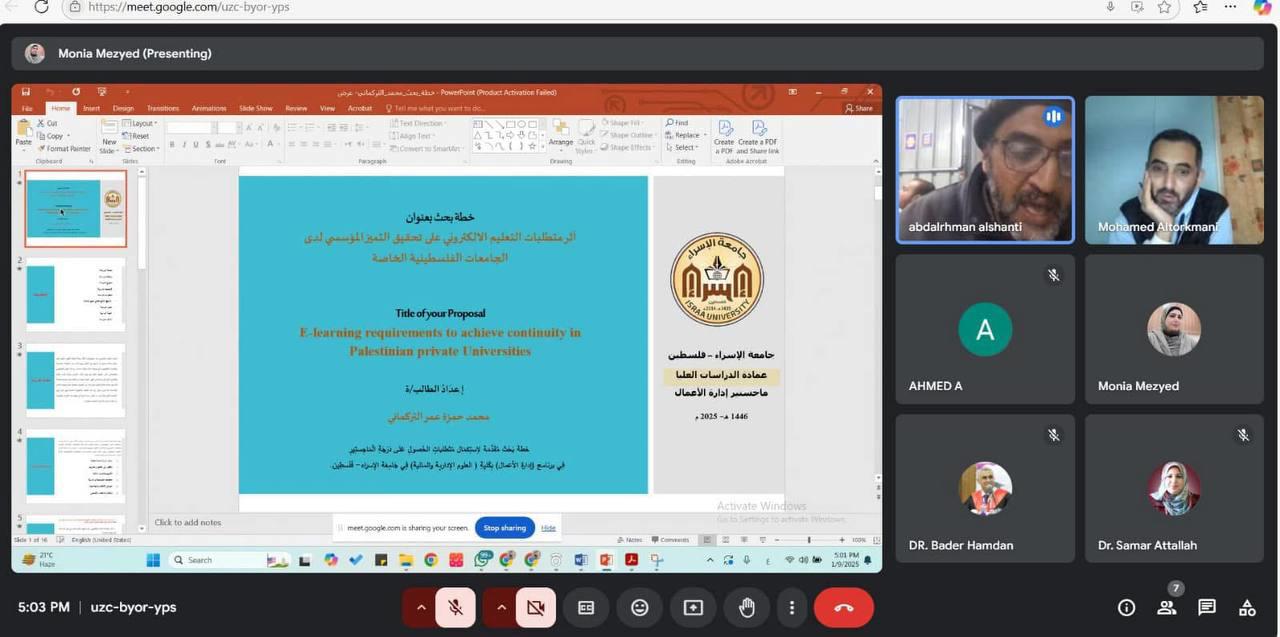Toggle the microphone mute button in Meet
Screen dimensions: 1280x637
pos(455,607)
